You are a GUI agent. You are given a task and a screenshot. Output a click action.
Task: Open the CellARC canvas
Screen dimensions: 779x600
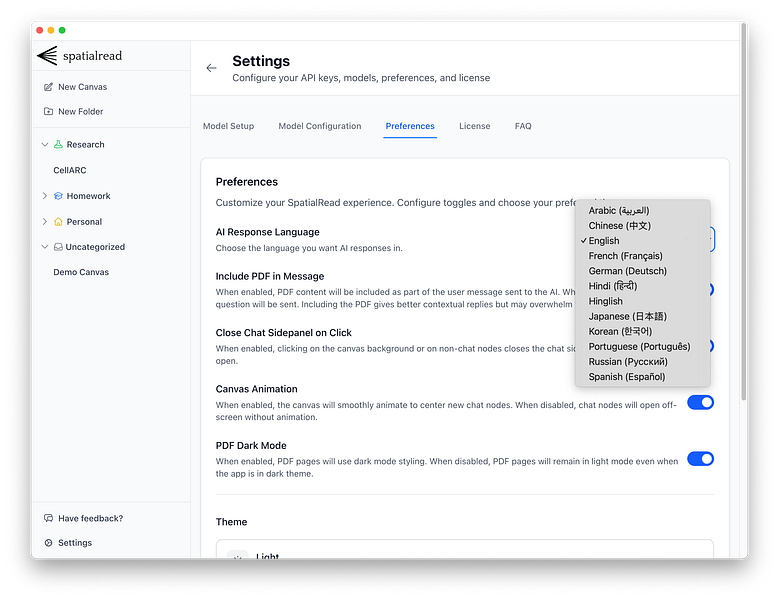point(70,170)
